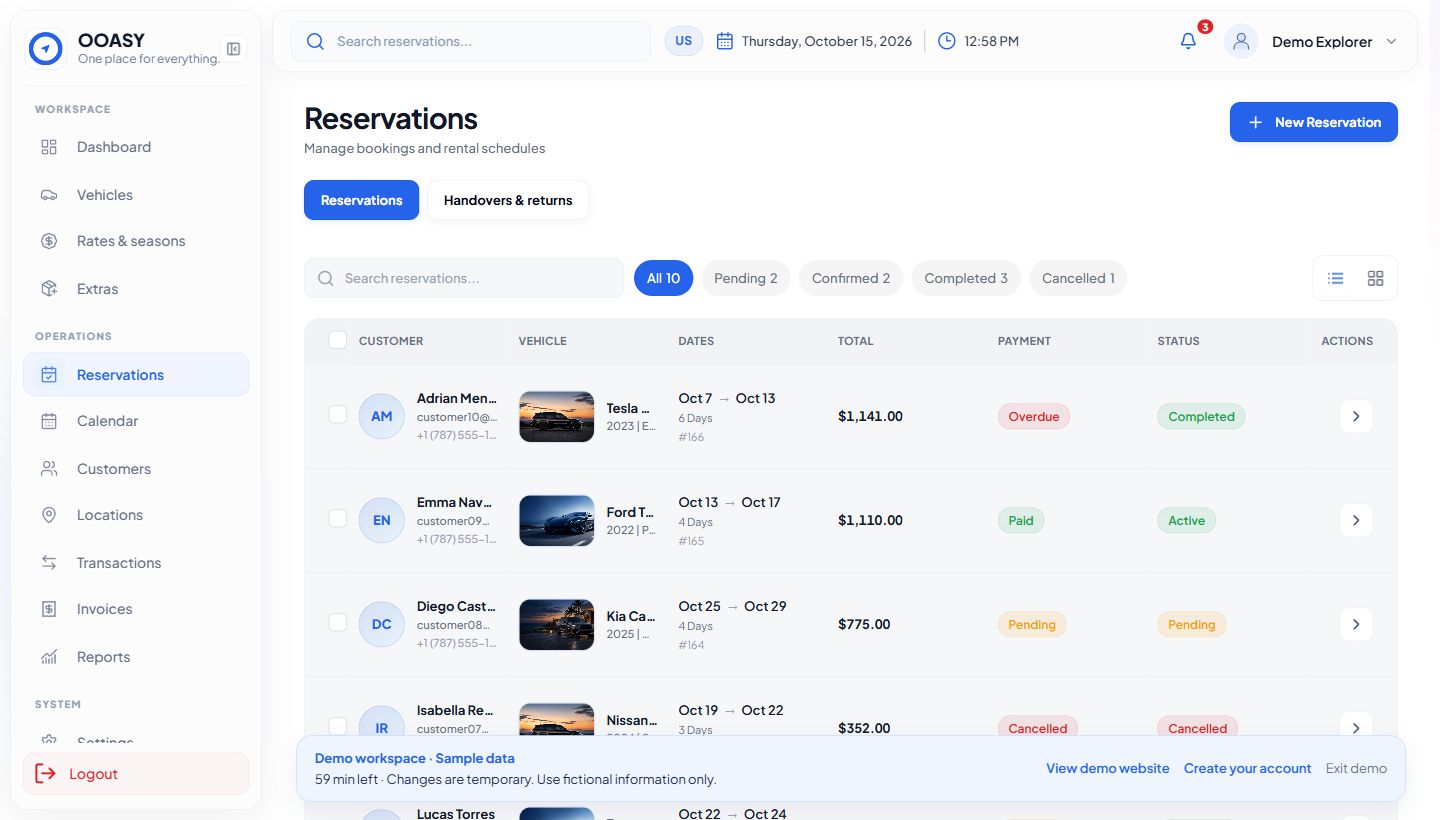The image size is (1440, 820).
Task: Click the clock icon beside 12:58 PM
Action: point(946,41)
